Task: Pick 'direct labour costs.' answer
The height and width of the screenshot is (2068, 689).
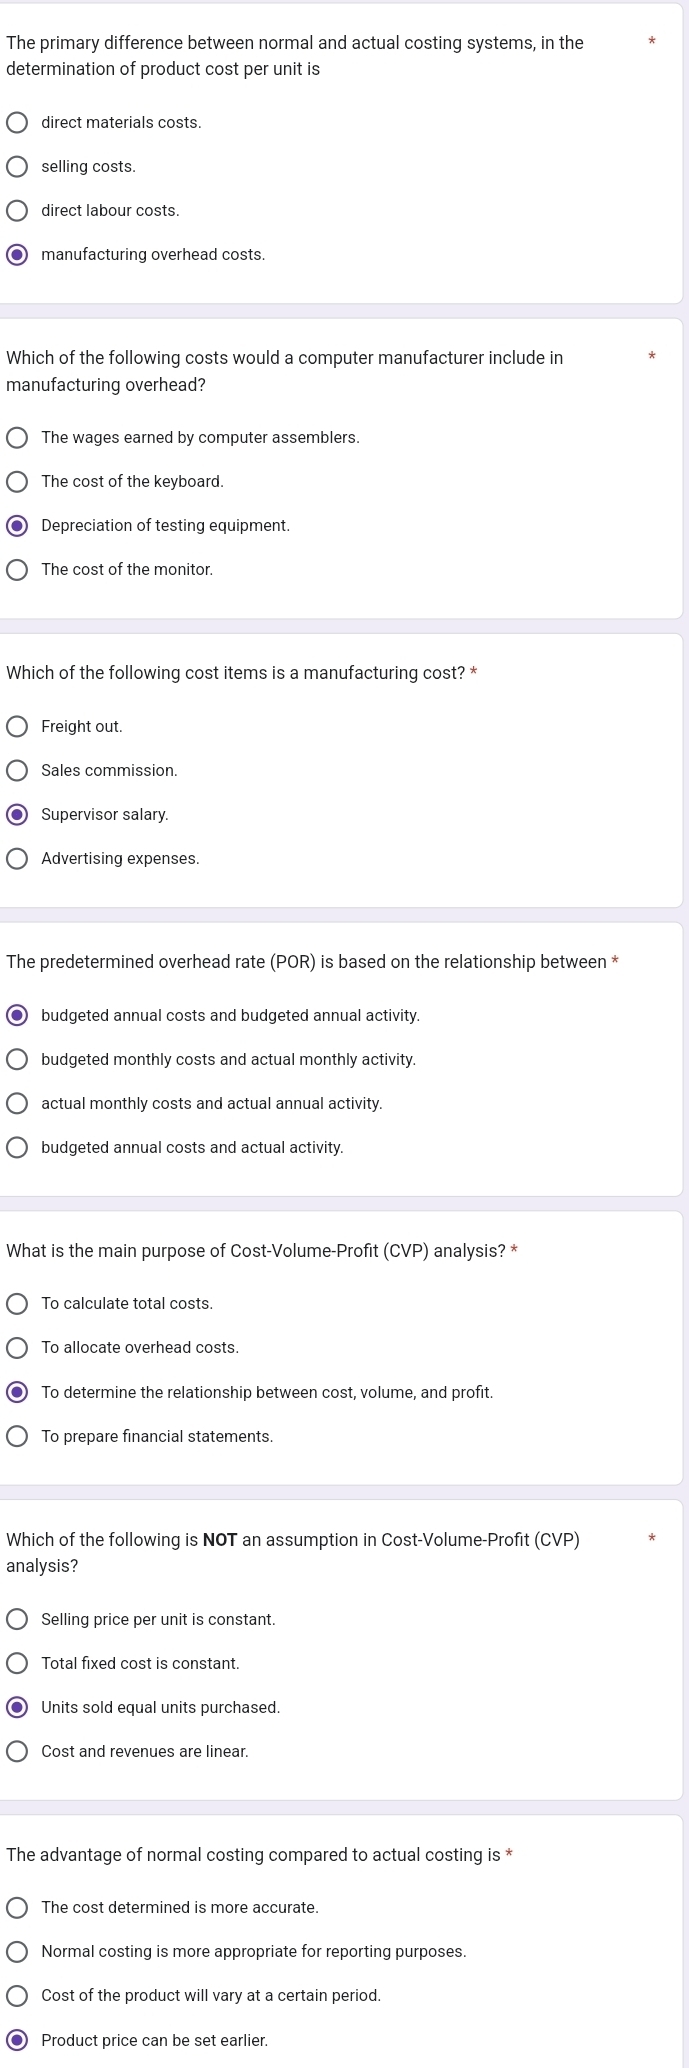Action: (x=17, y=211)
